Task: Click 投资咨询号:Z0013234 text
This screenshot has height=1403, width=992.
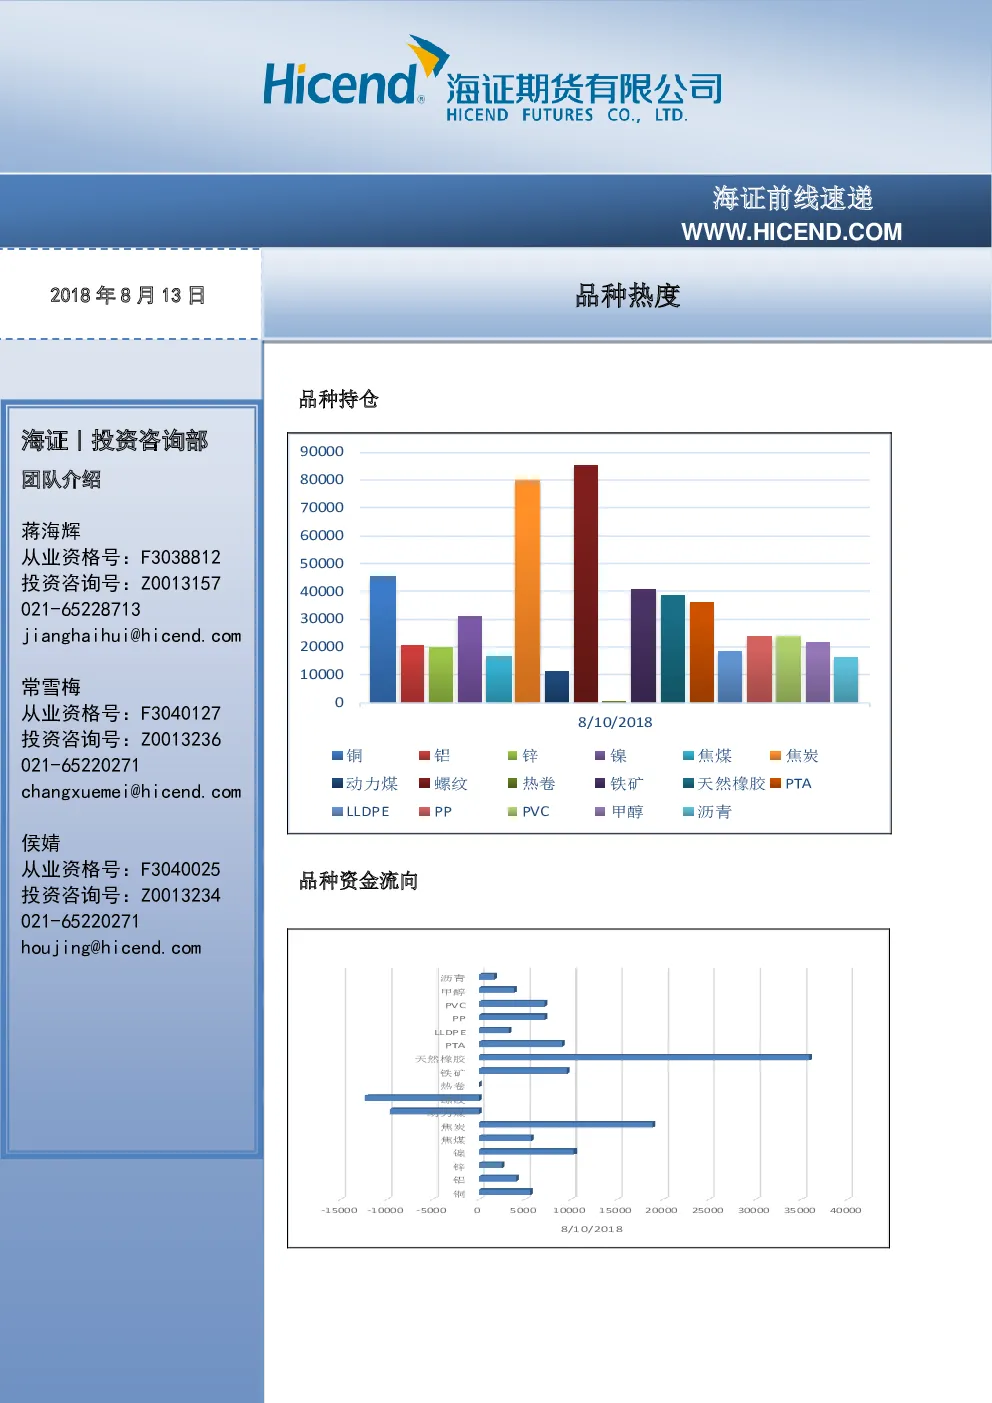Action: click(x=121, y=895)
